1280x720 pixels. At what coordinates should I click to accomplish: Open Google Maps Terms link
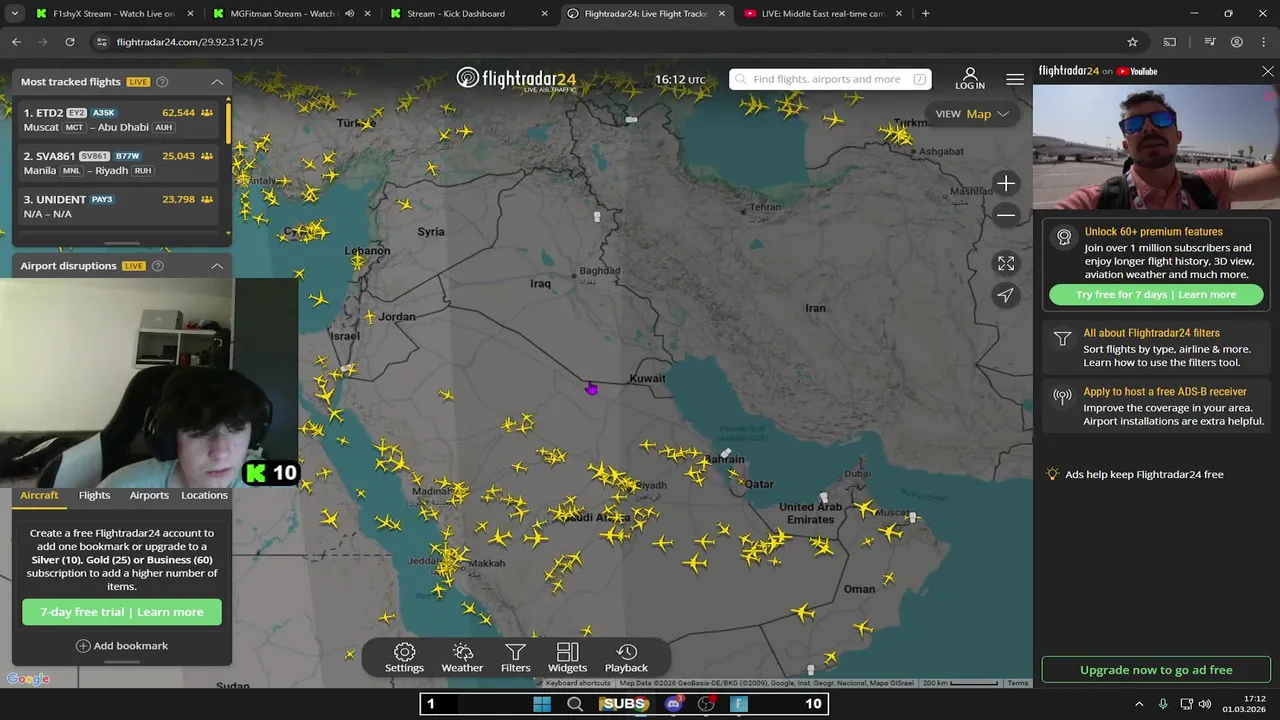tap(1018, 683)
